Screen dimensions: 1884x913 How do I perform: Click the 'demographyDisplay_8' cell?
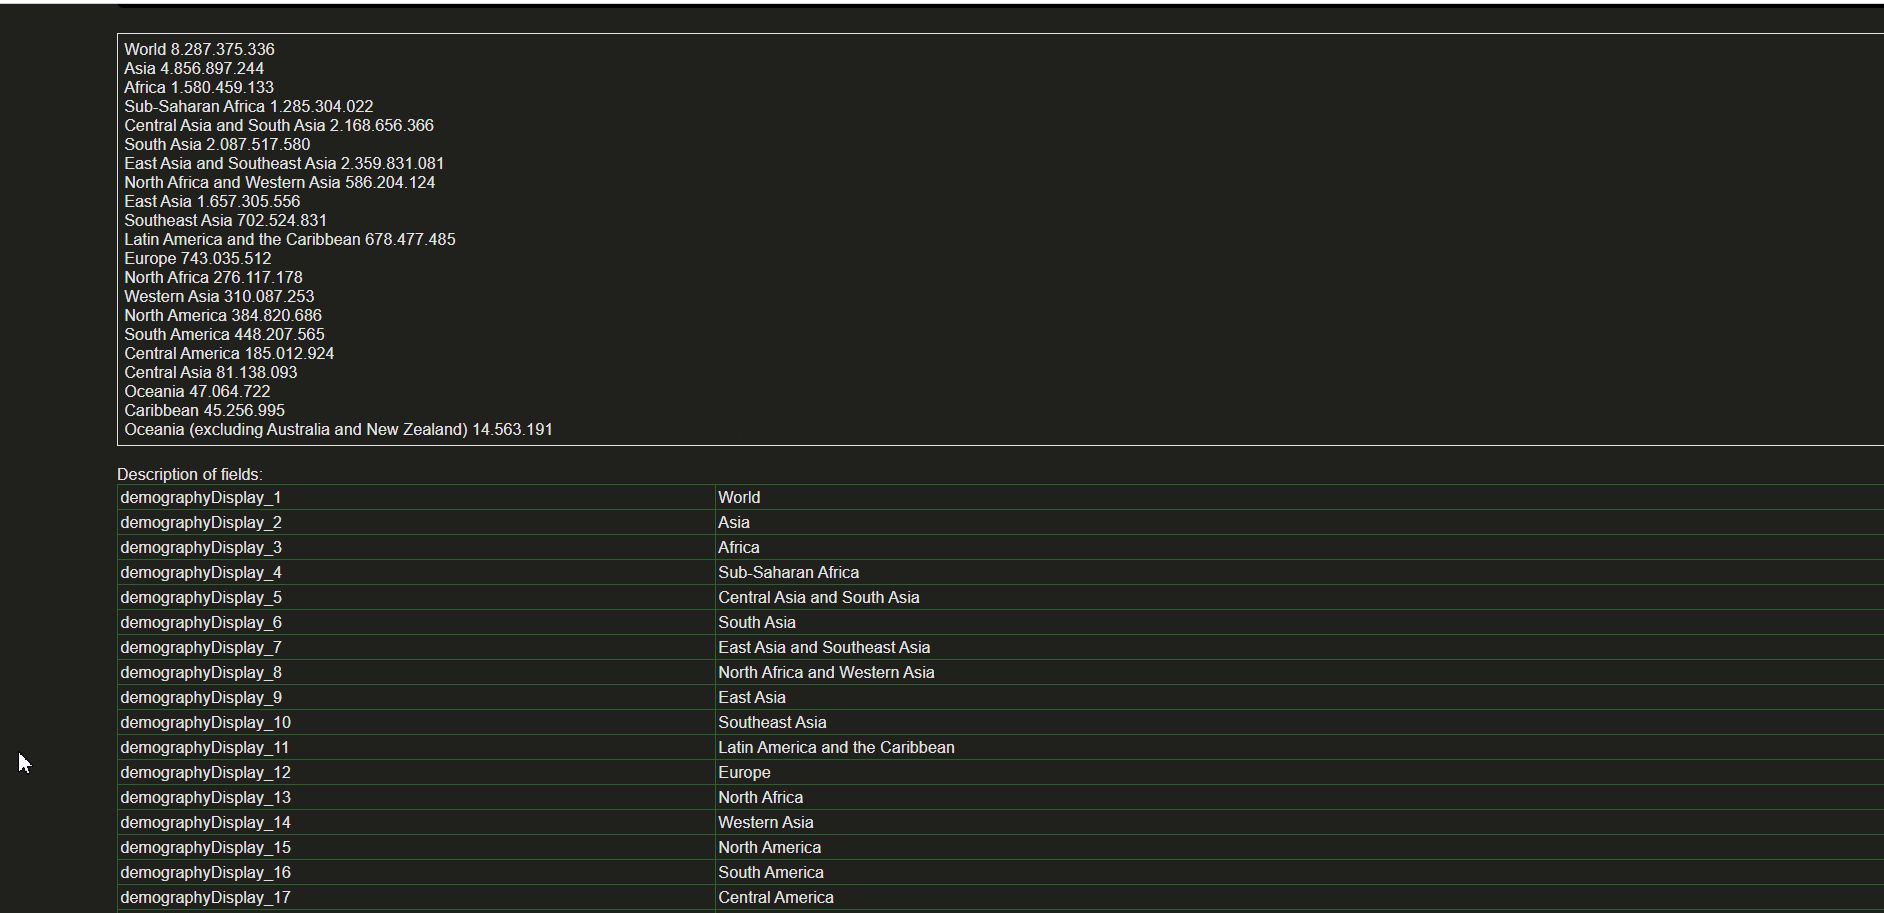(416, 672)
